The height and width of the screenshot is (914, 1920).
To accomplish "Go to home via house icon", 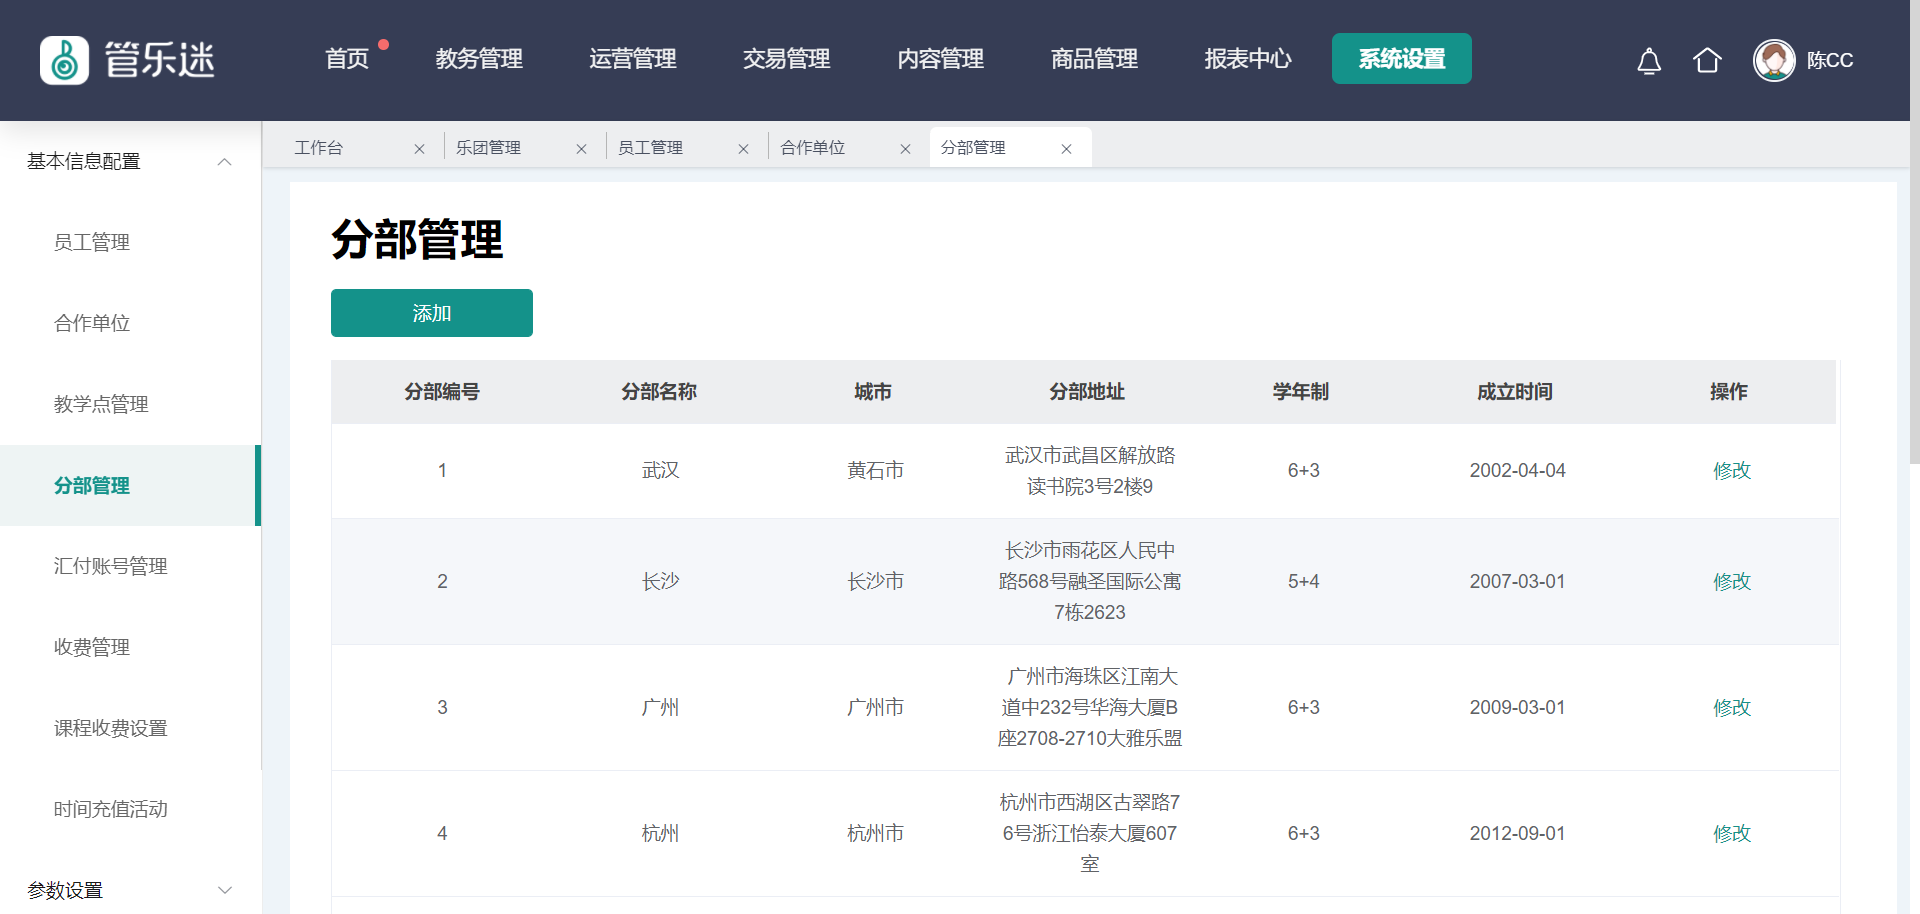I will click(x=1707, y=61).
